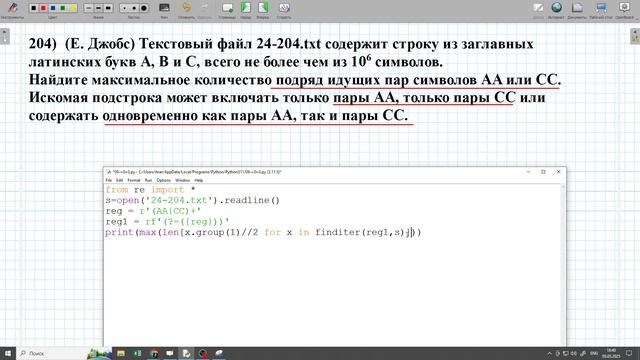Screen dimensions: 640x360
Task: Close the IDLE editor window
Action: 558,172
